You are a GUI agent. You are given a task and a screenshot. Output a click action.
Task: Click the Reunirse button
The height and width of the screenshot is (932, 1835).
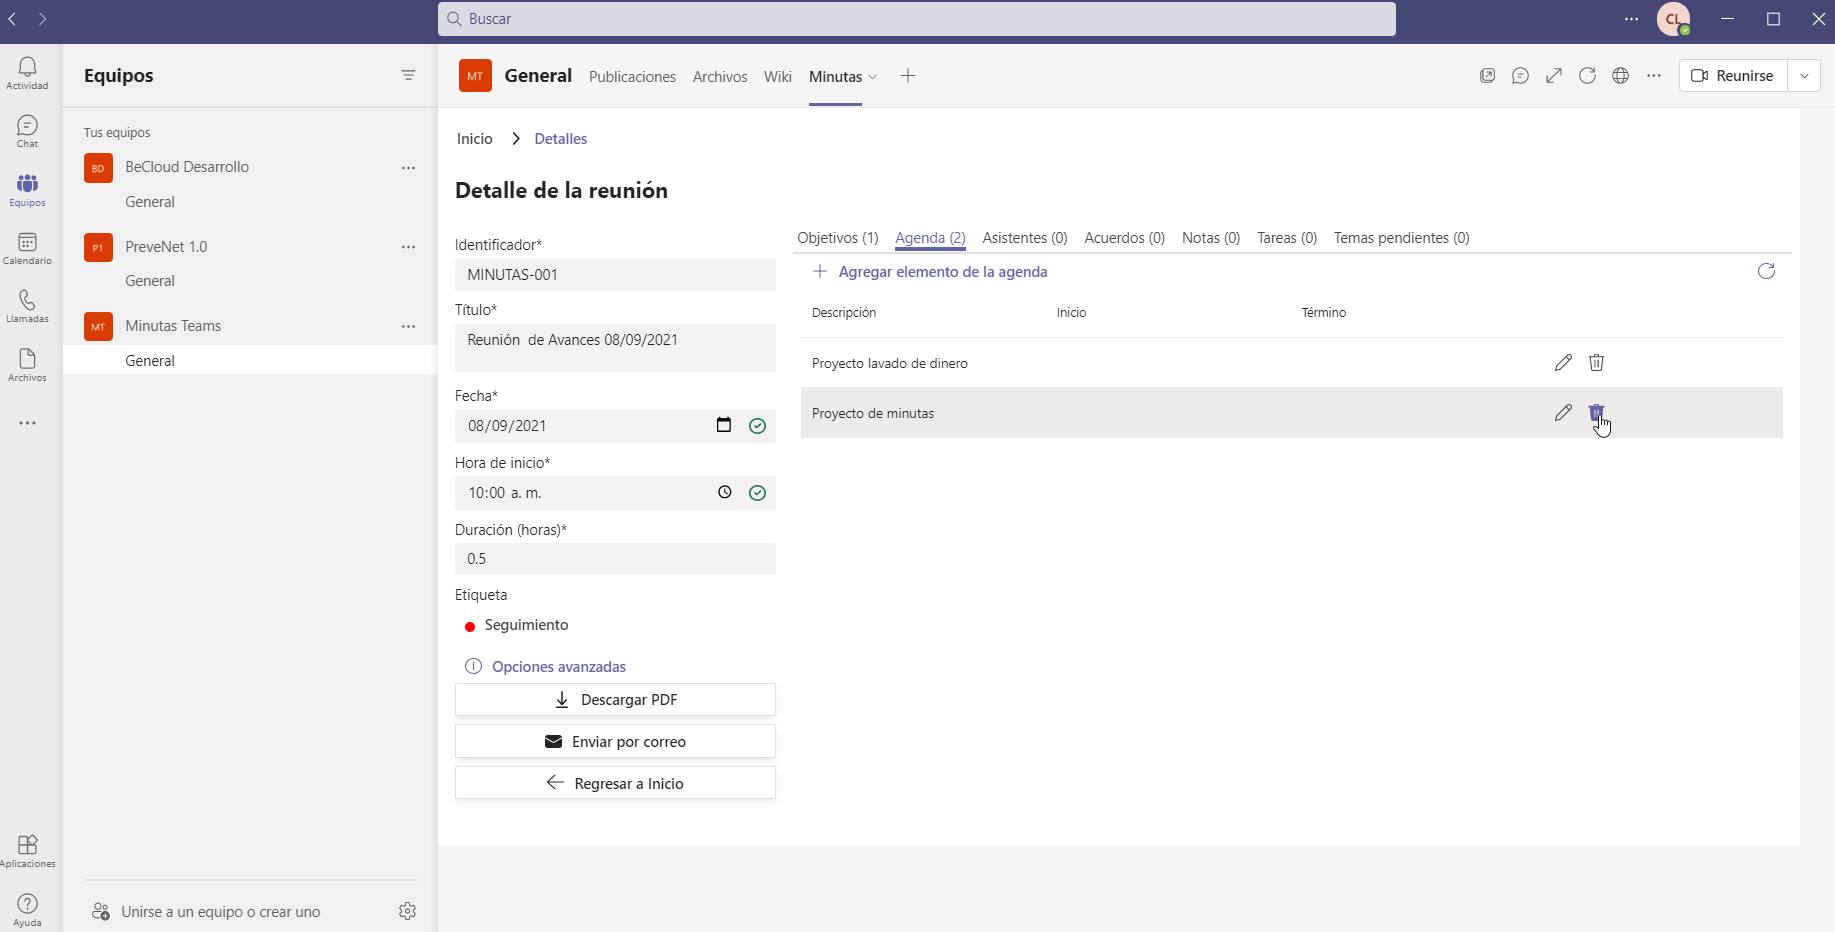[1733, 76]
